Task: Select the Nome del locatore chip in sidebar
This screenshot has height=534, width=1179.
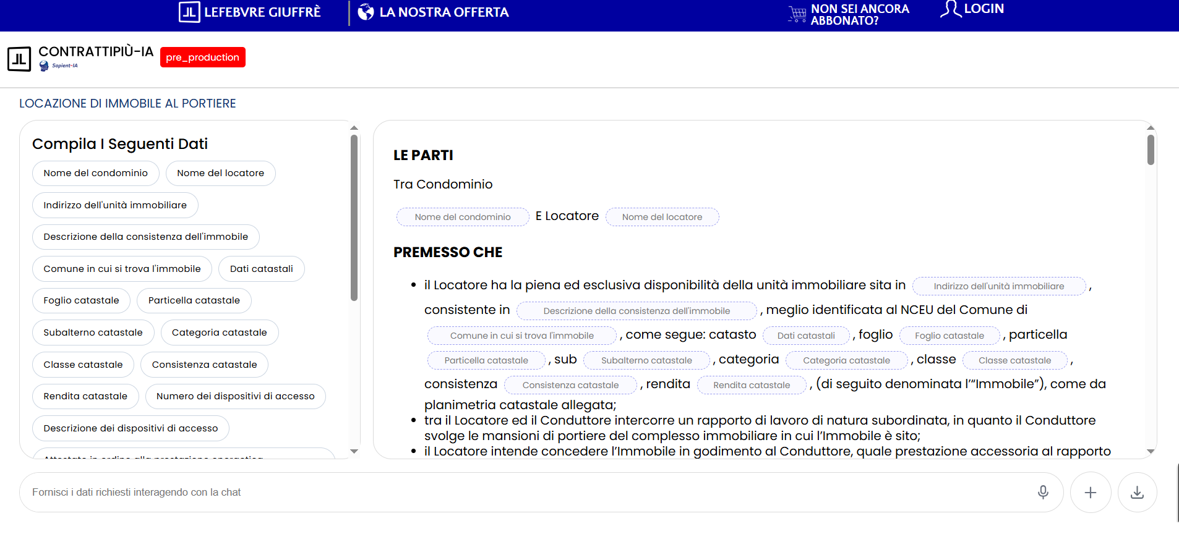Action: (x=220, y=173)
